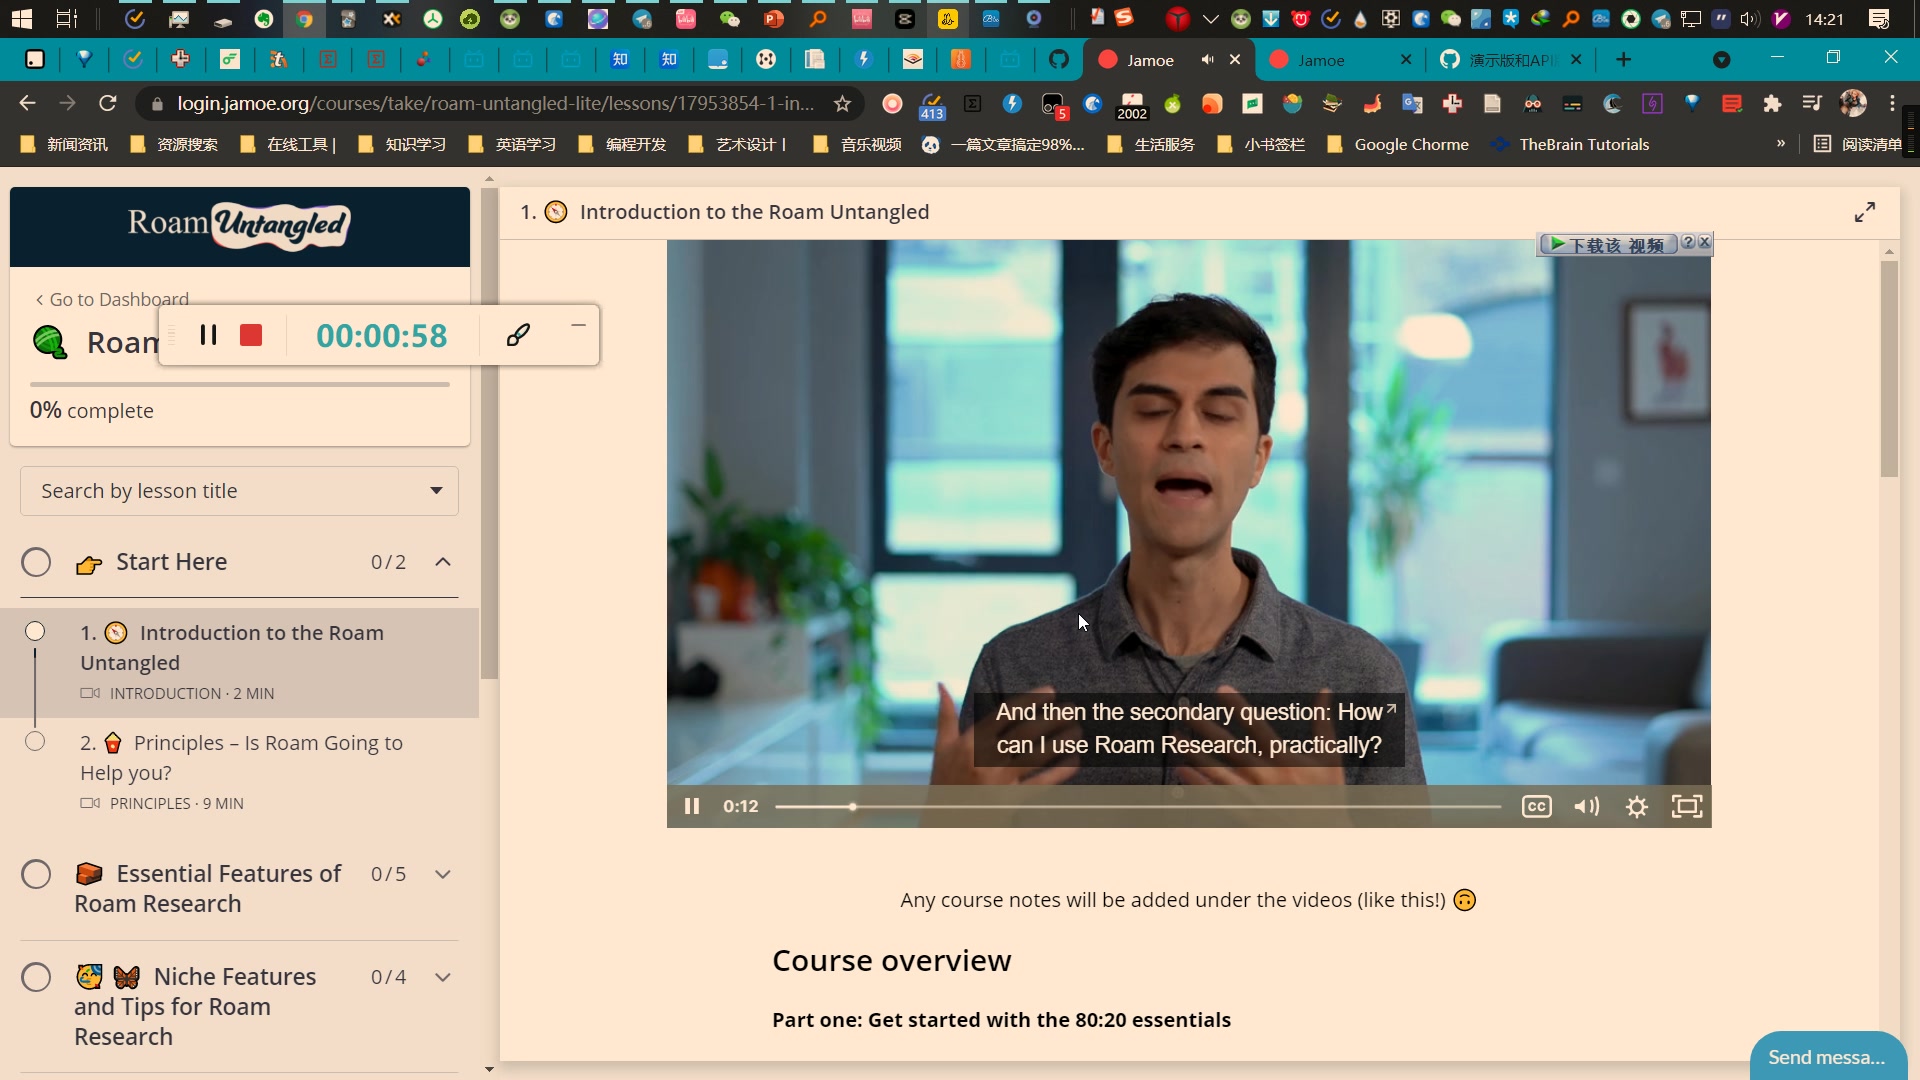Close the video download overlay
The image size is (1920, 1080).
[x=1705, y=242]
